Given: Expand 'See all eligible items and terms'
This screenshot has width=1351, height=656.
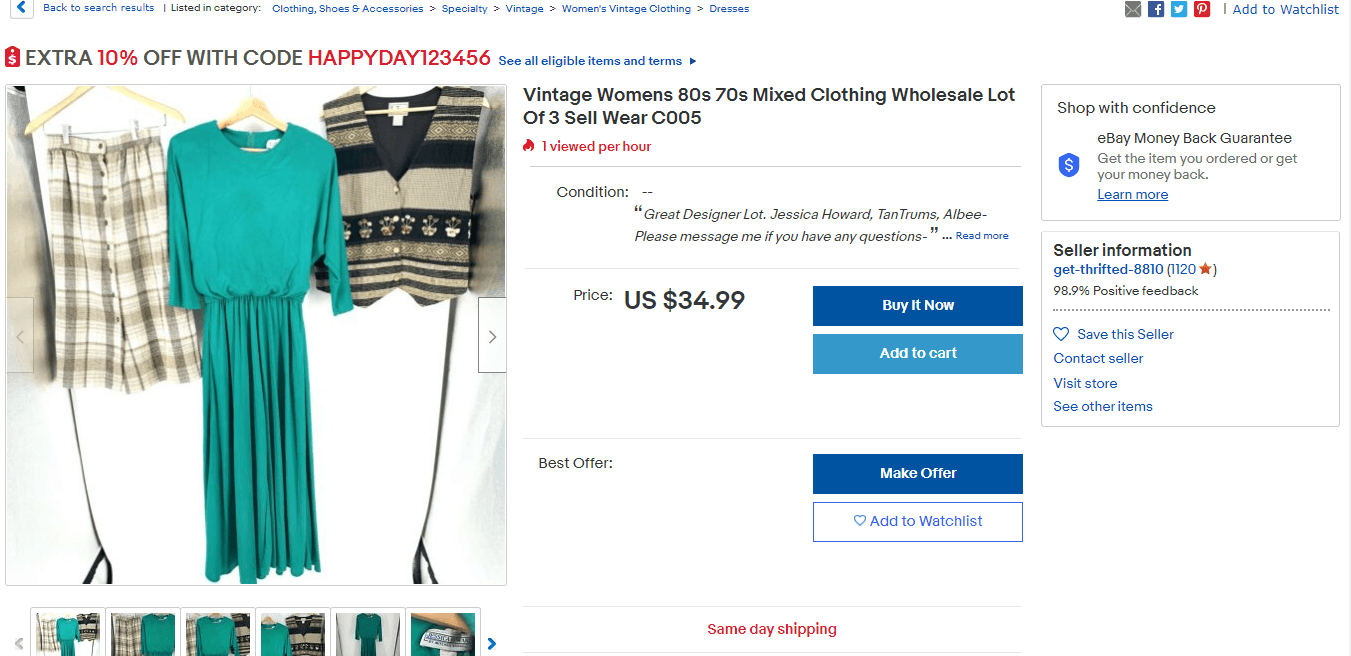Looking at the screenshot, I should pyautogui.click(x=597, y=61).
